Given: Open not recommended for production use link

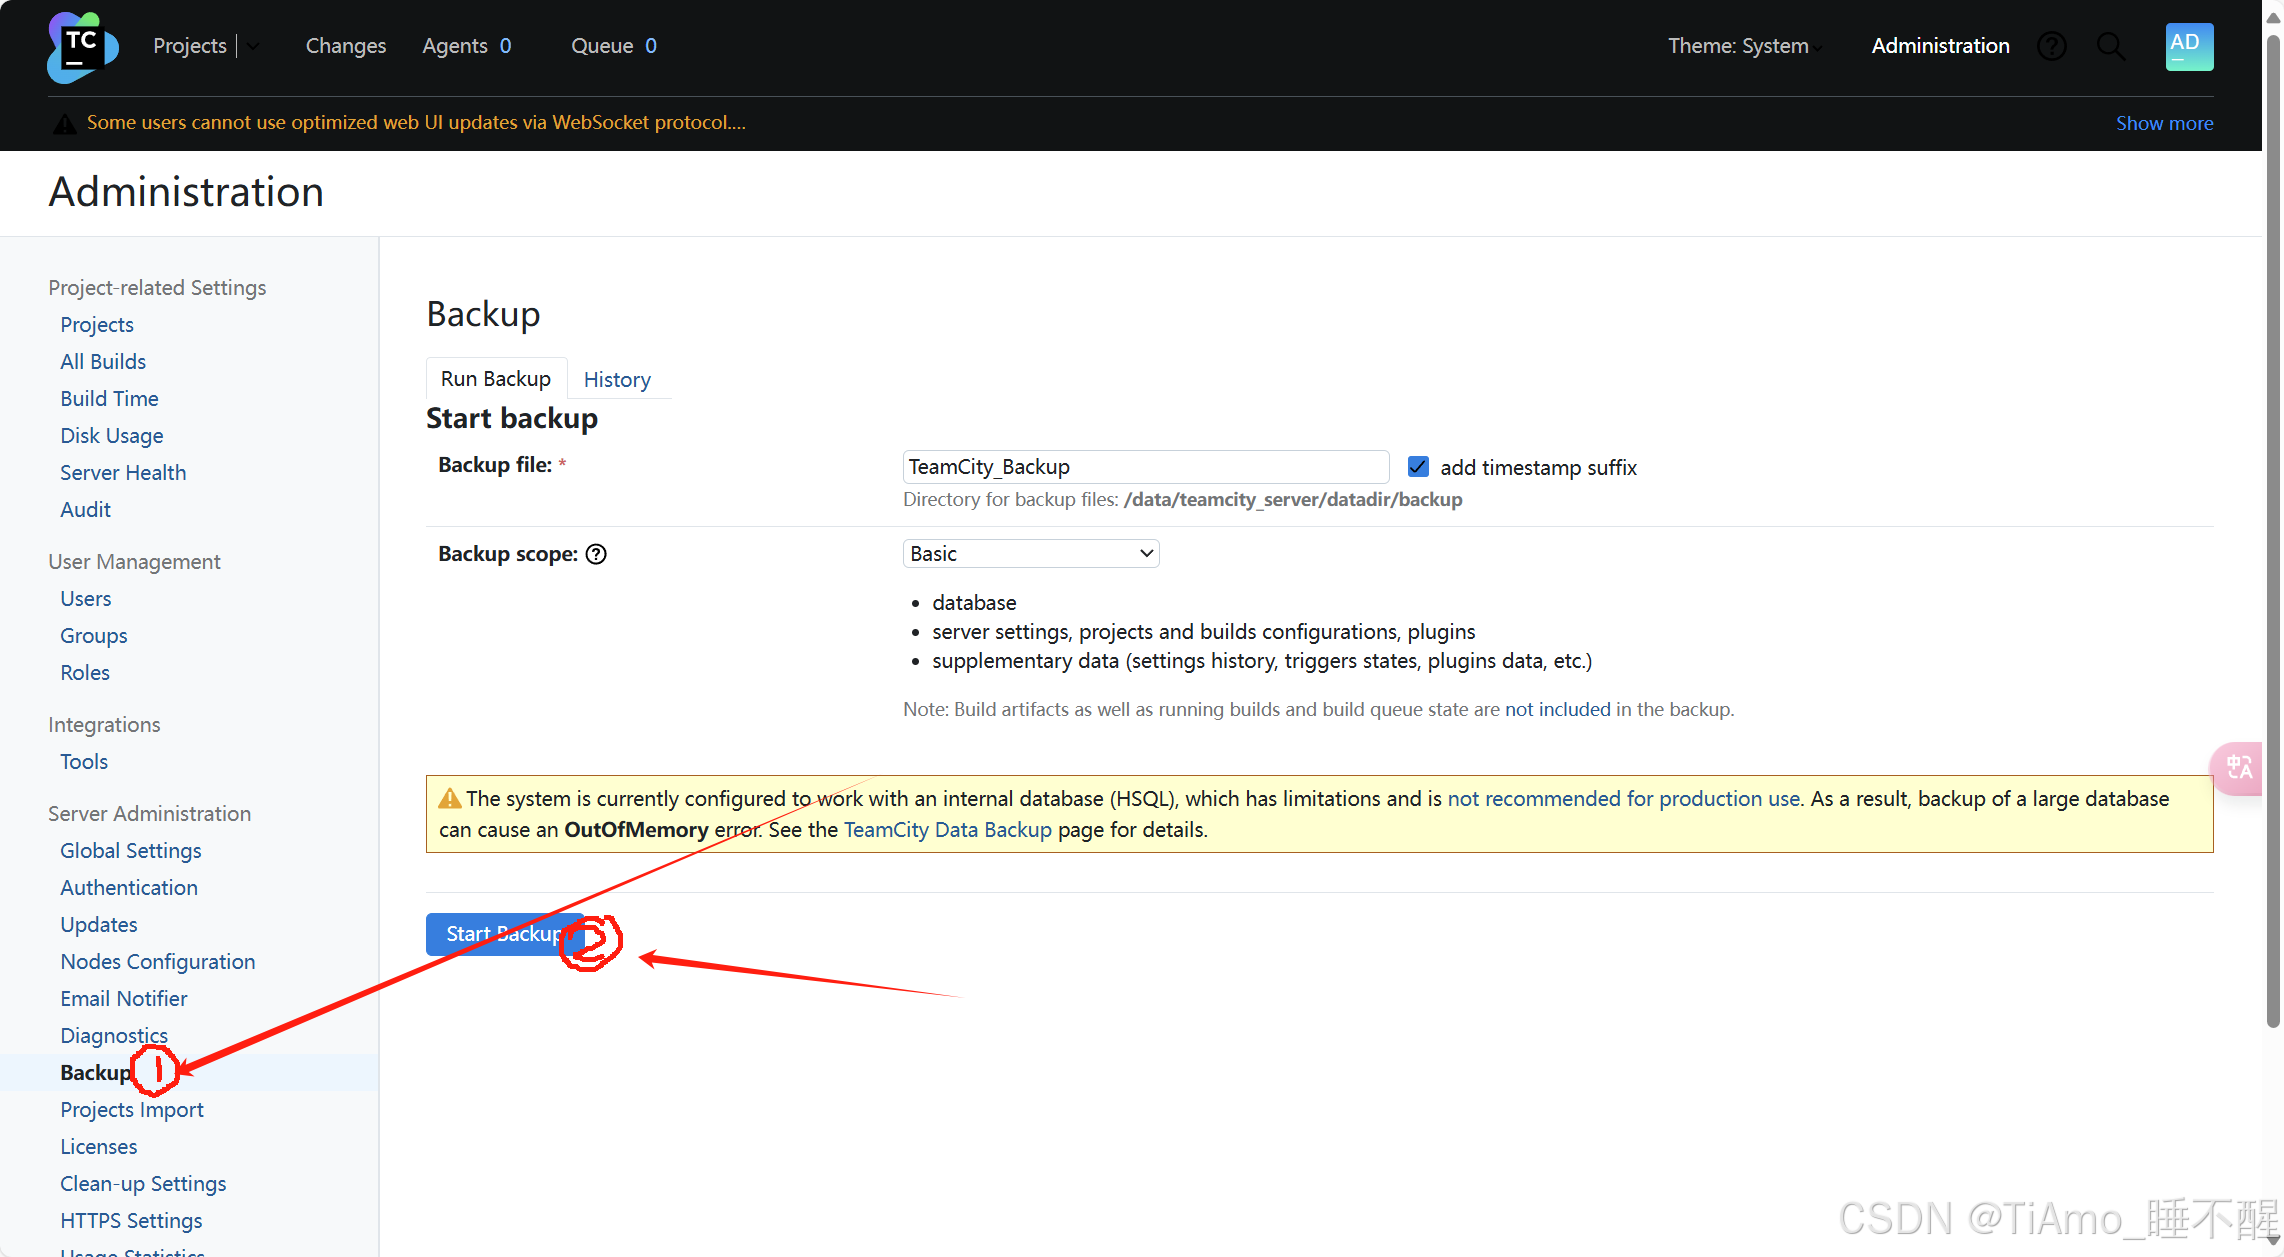Looking at the screenshot, I should [1623, 798].
